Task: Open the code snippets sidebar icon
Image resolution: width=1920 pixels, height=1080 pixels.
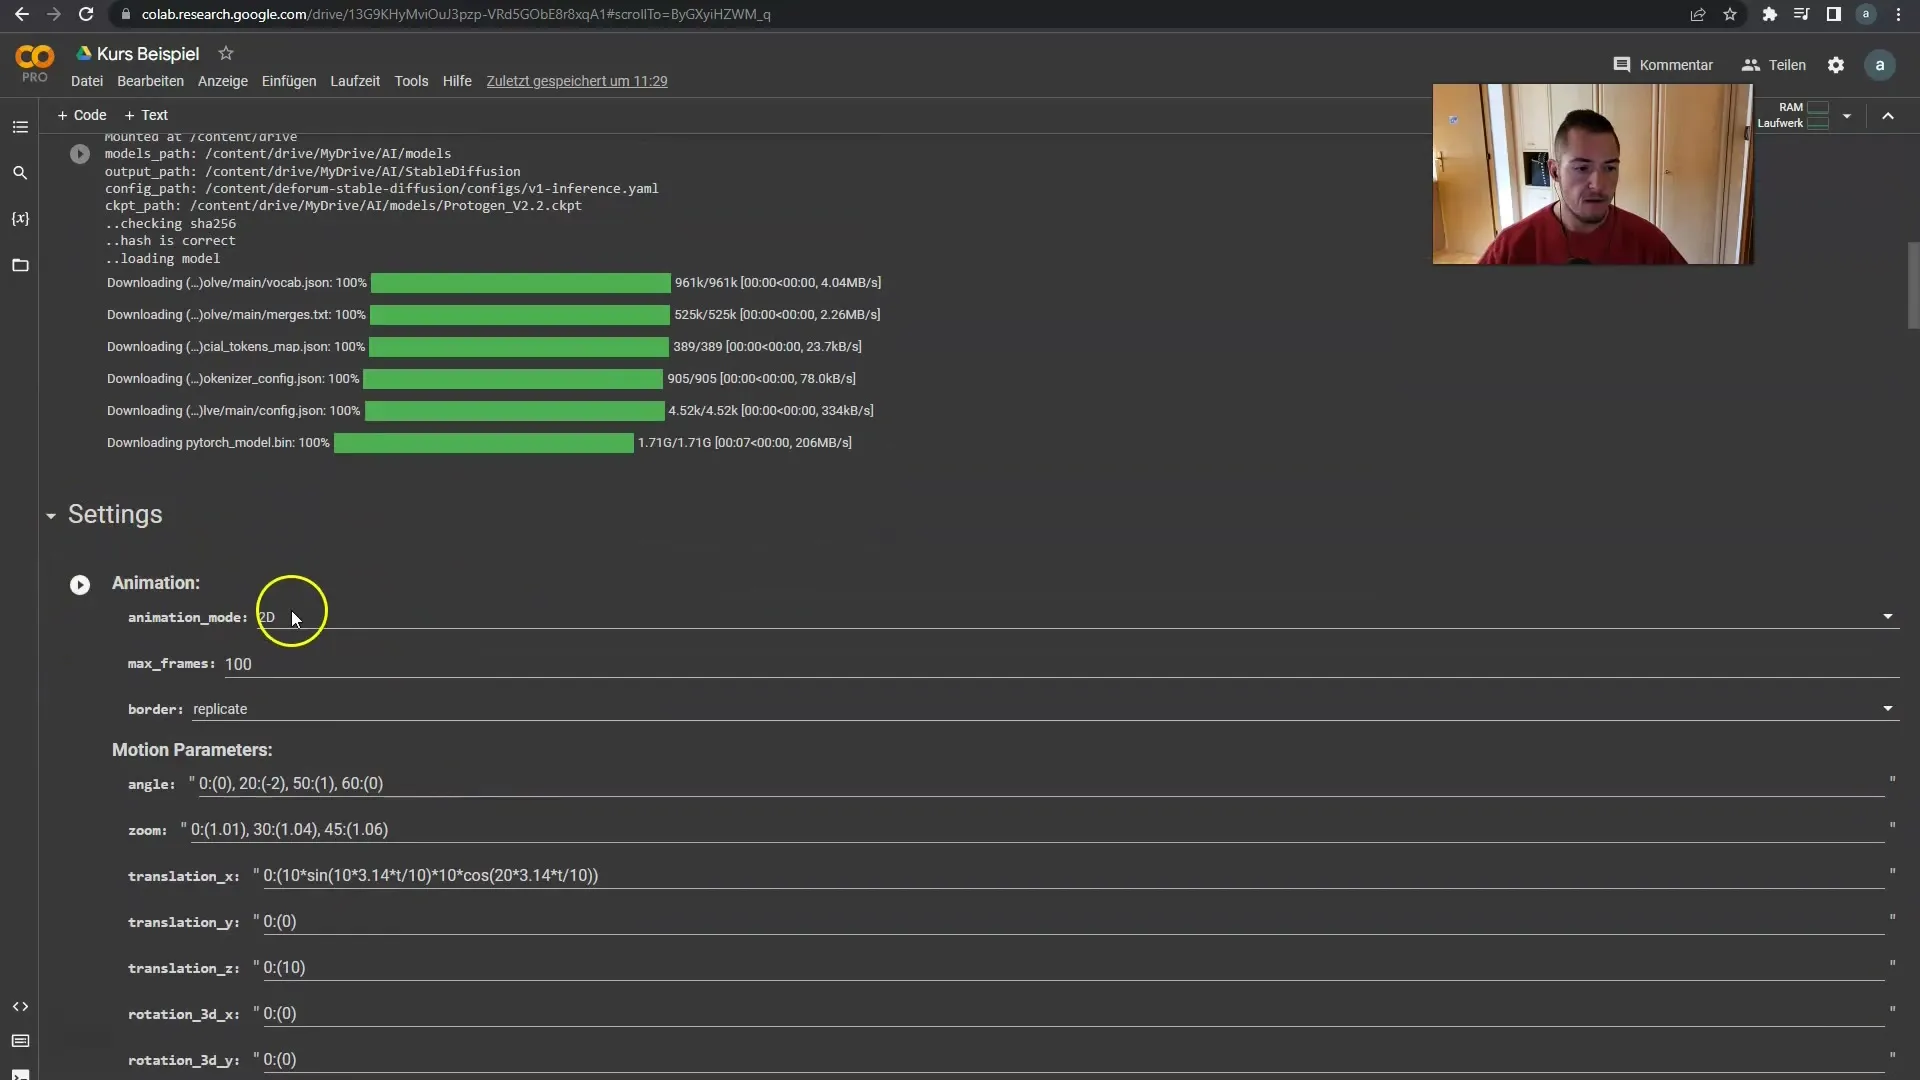Action: (20, 1007)
